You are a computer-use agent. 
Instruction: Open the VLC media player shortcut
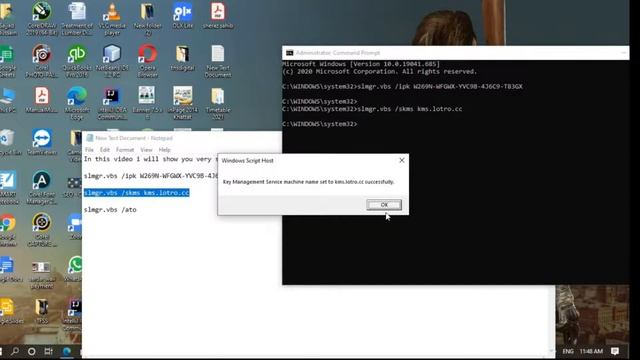[112, 18]
